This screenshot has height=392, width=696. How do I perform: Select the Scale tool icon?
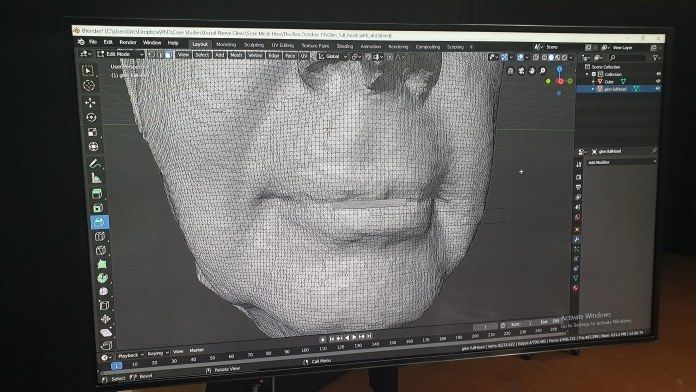click(x=92, y=132)
